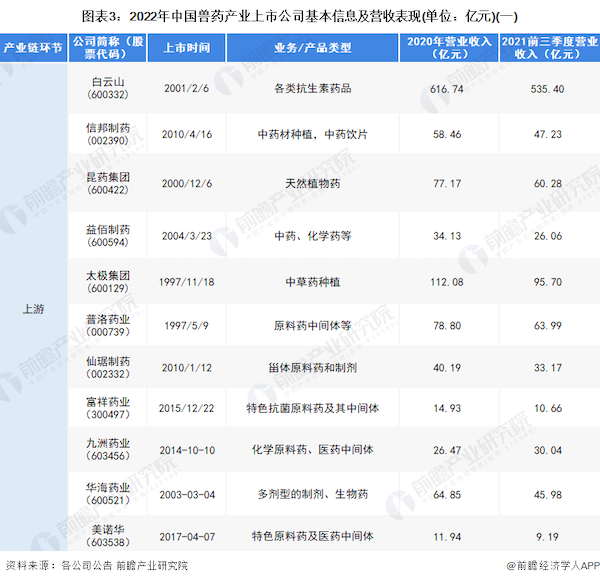Select the 公司简称（股票代码）column header
Image resolution: width=600 pixels, height=582 pixels.
[x=108, y=48]
